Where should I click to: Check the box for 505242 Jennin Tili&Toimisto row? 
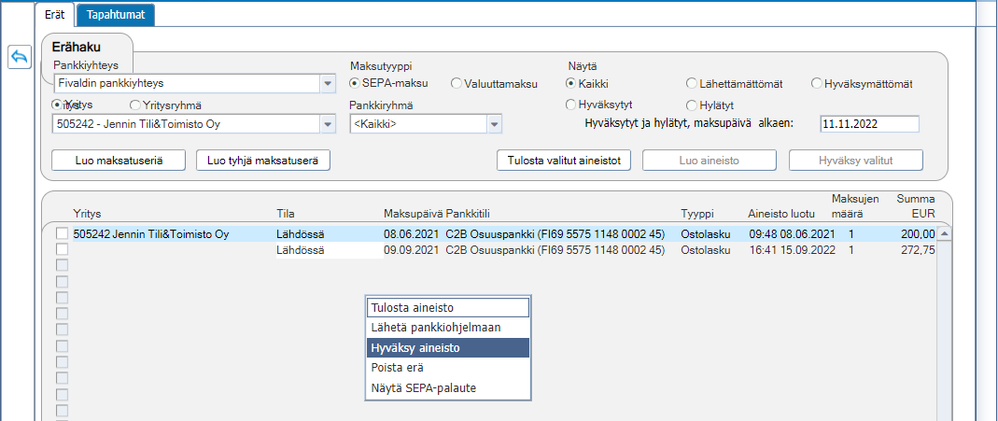click(61, 234)
